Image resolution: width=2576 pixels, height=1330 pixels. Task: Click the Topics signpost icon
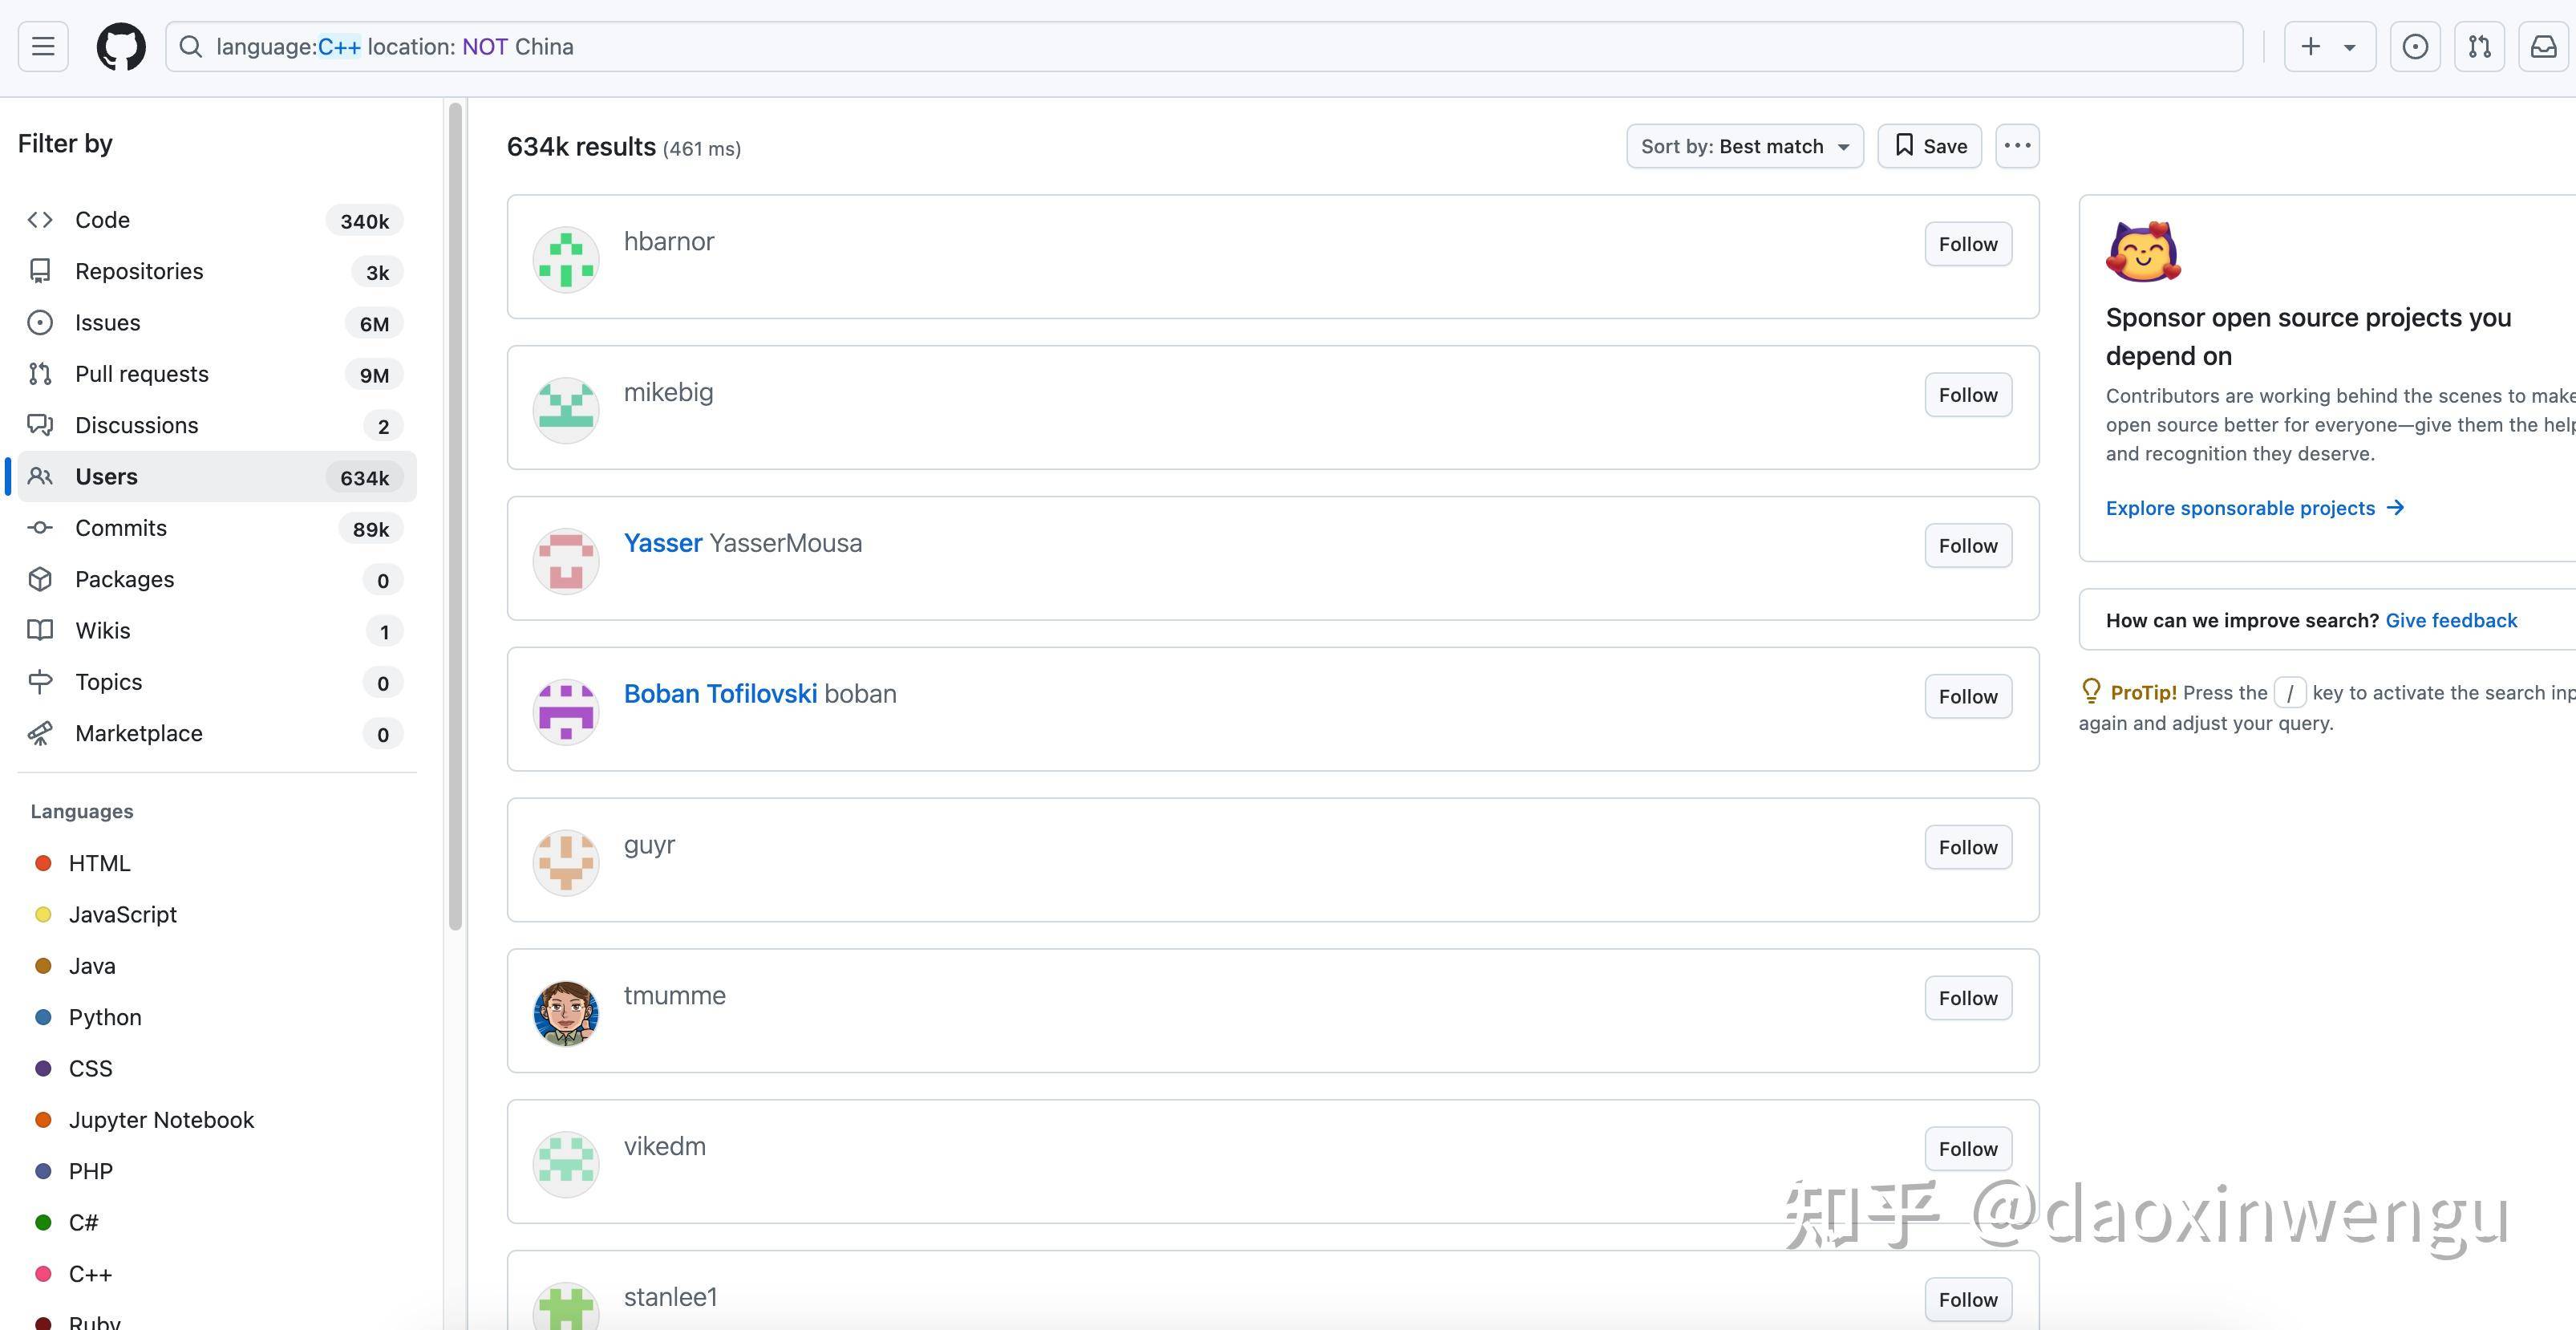[40, 682]
